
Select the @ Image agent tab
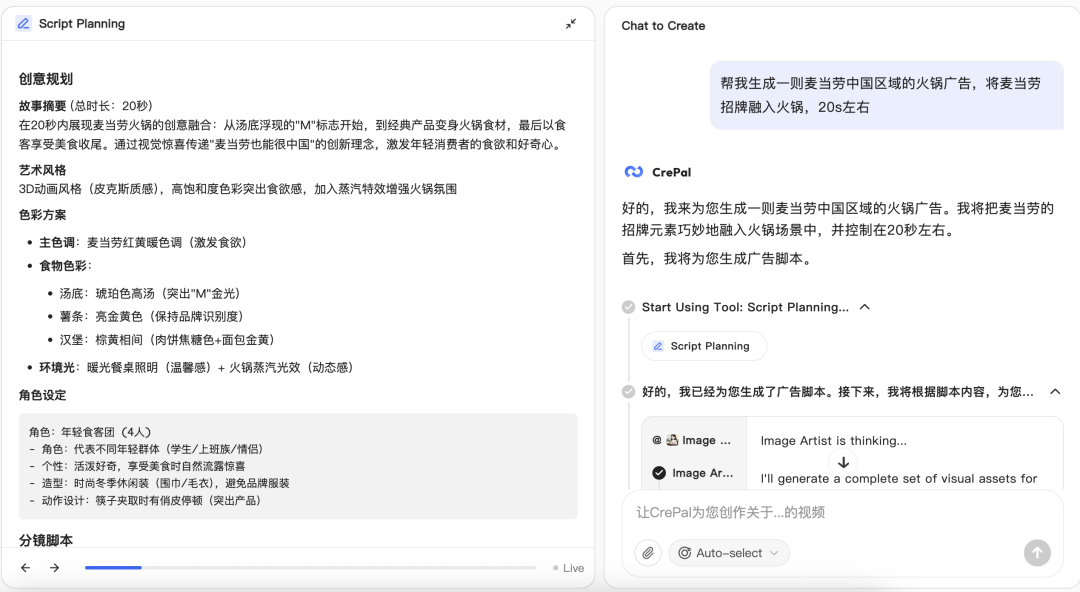point(694,440)
